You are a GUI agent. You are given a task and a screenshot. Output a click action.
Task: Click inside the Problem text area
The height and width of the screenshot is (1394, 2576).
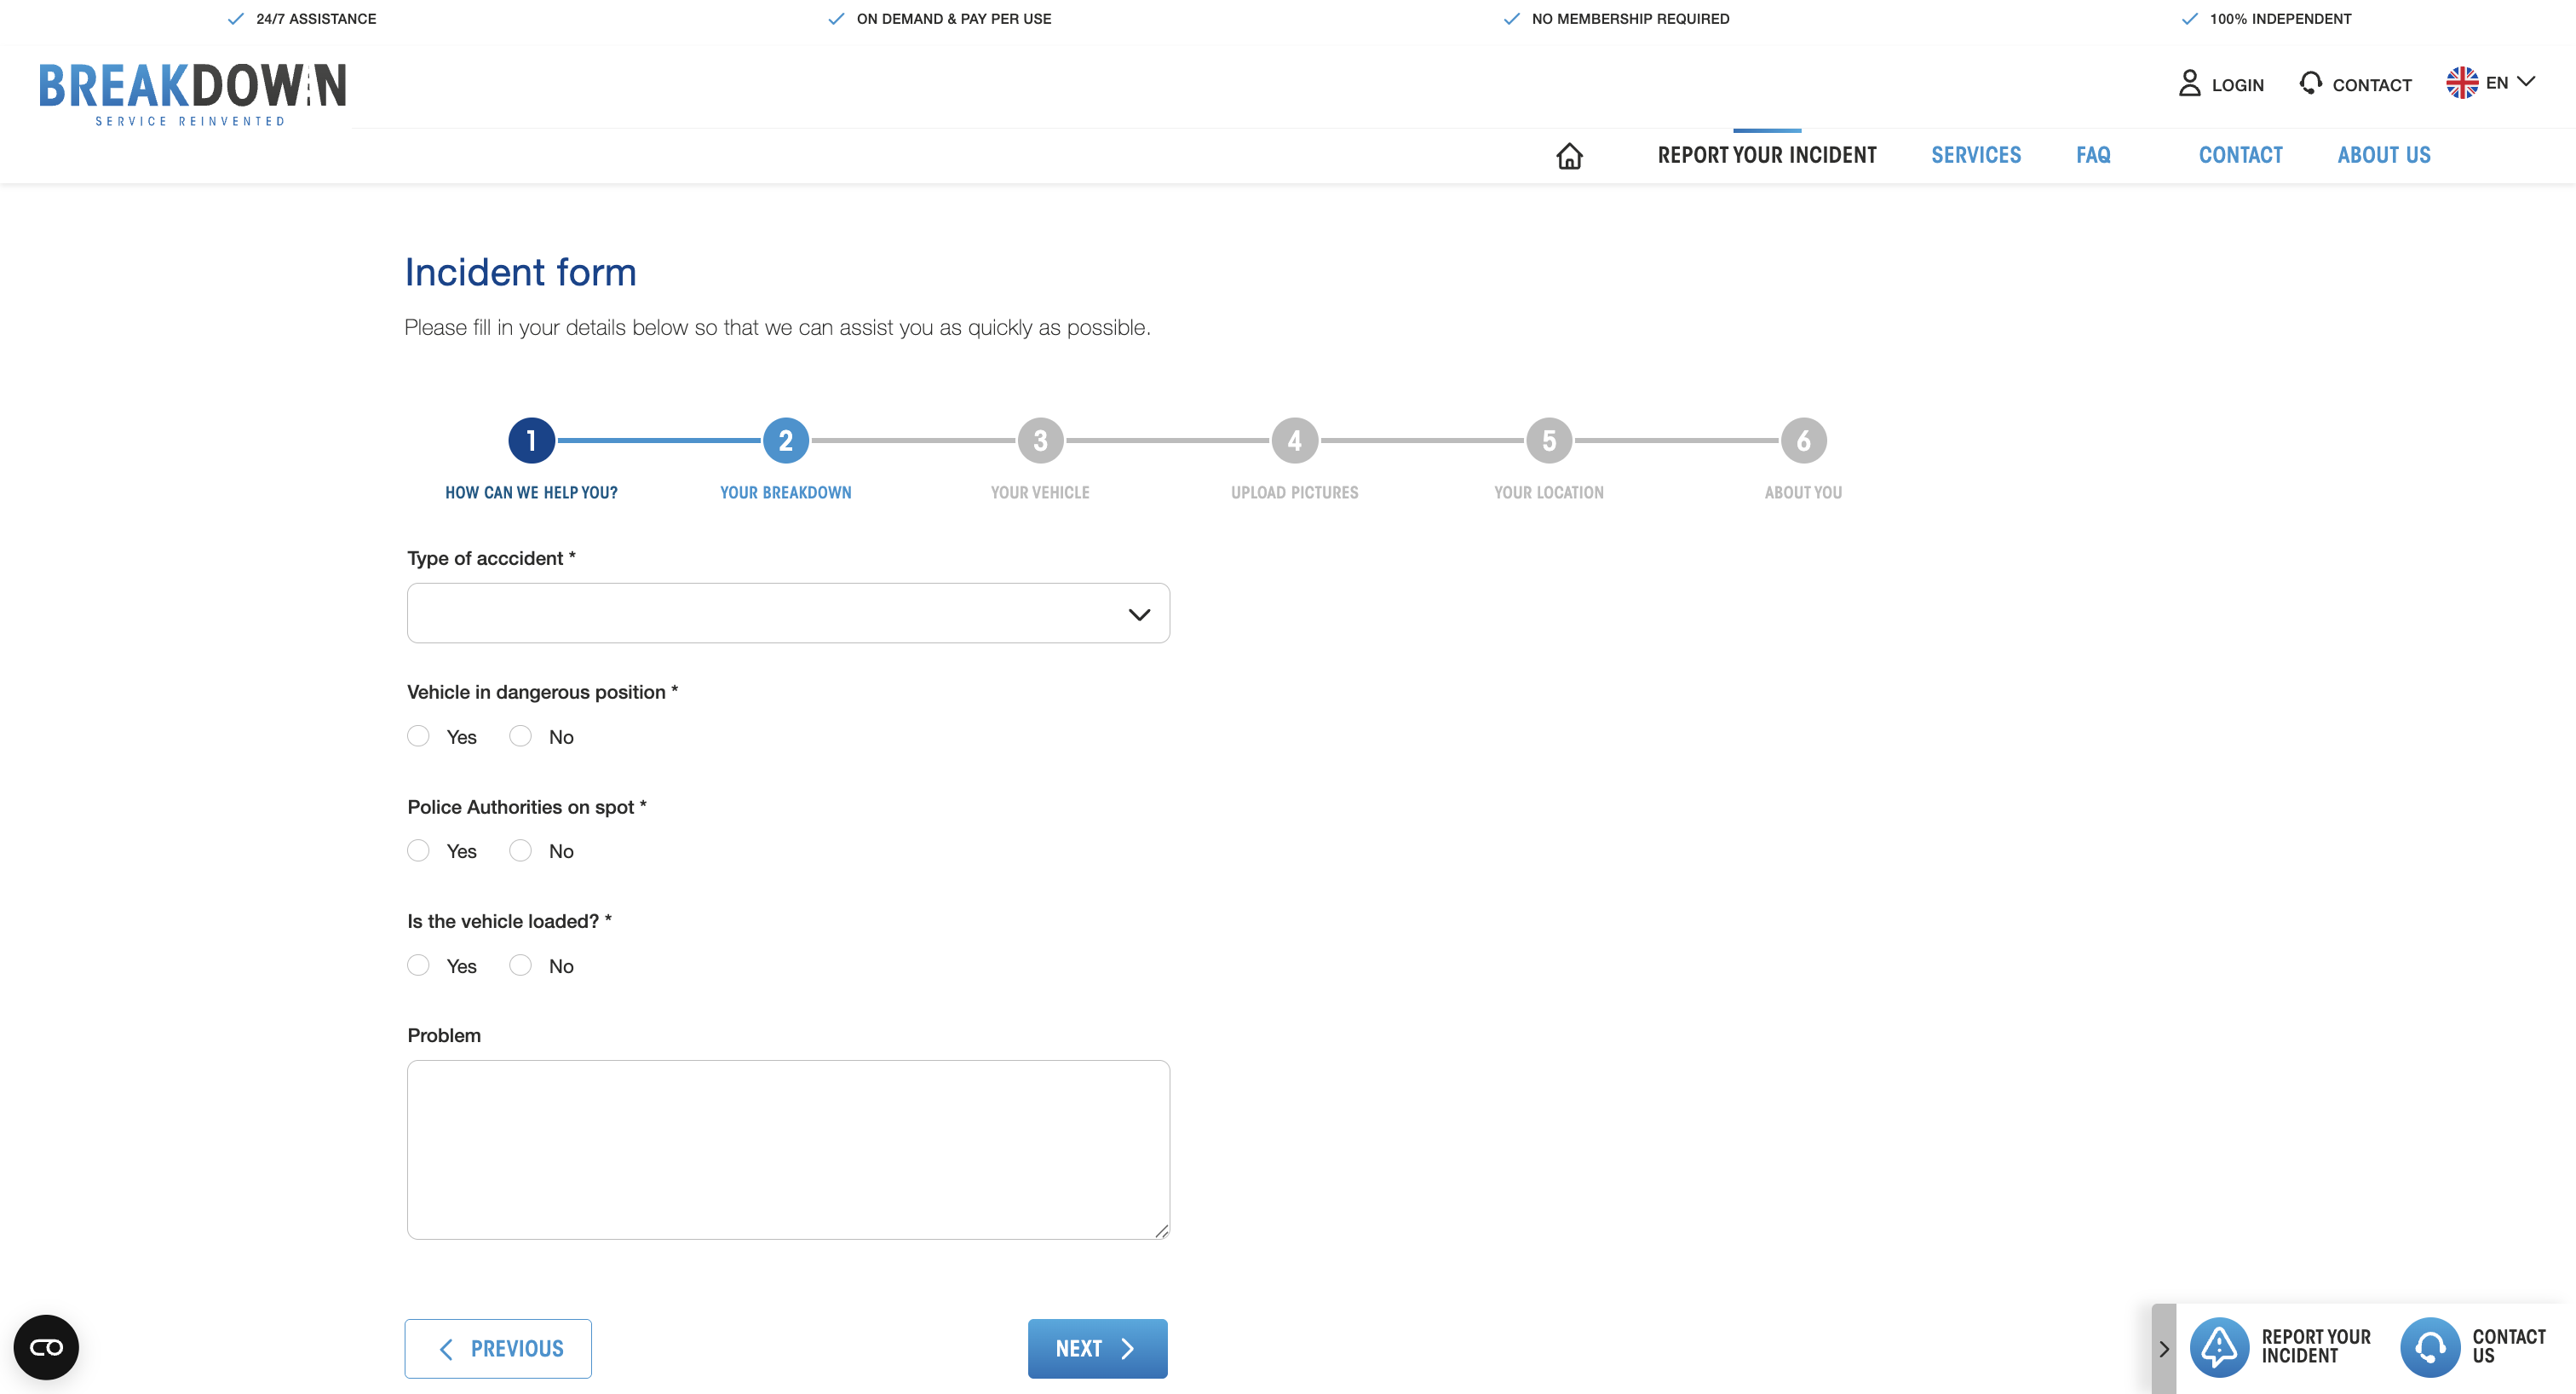point(788,1149)
